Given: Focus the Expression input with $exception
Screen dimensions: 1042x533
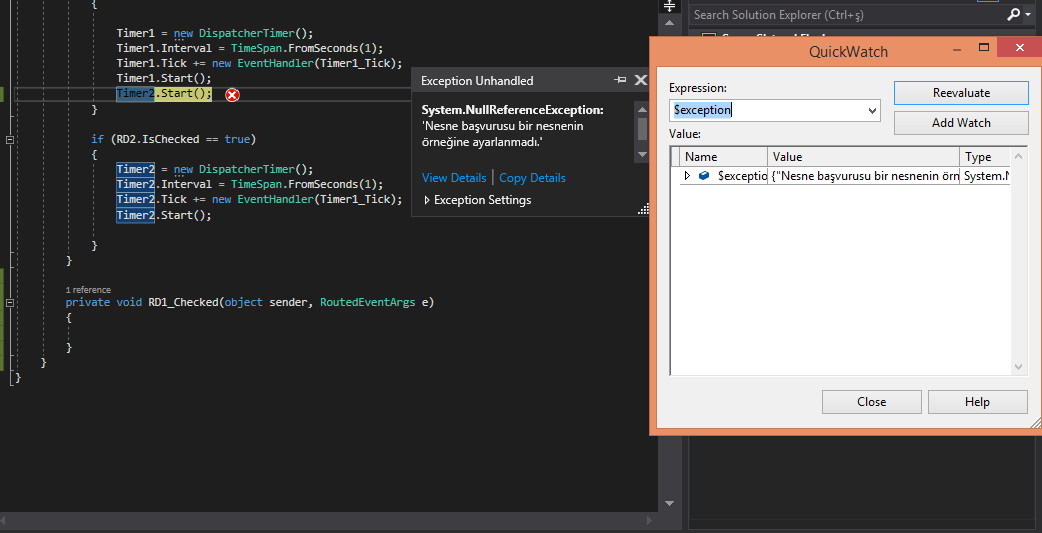Looking at the screenshot, I should tap(768, 111).
